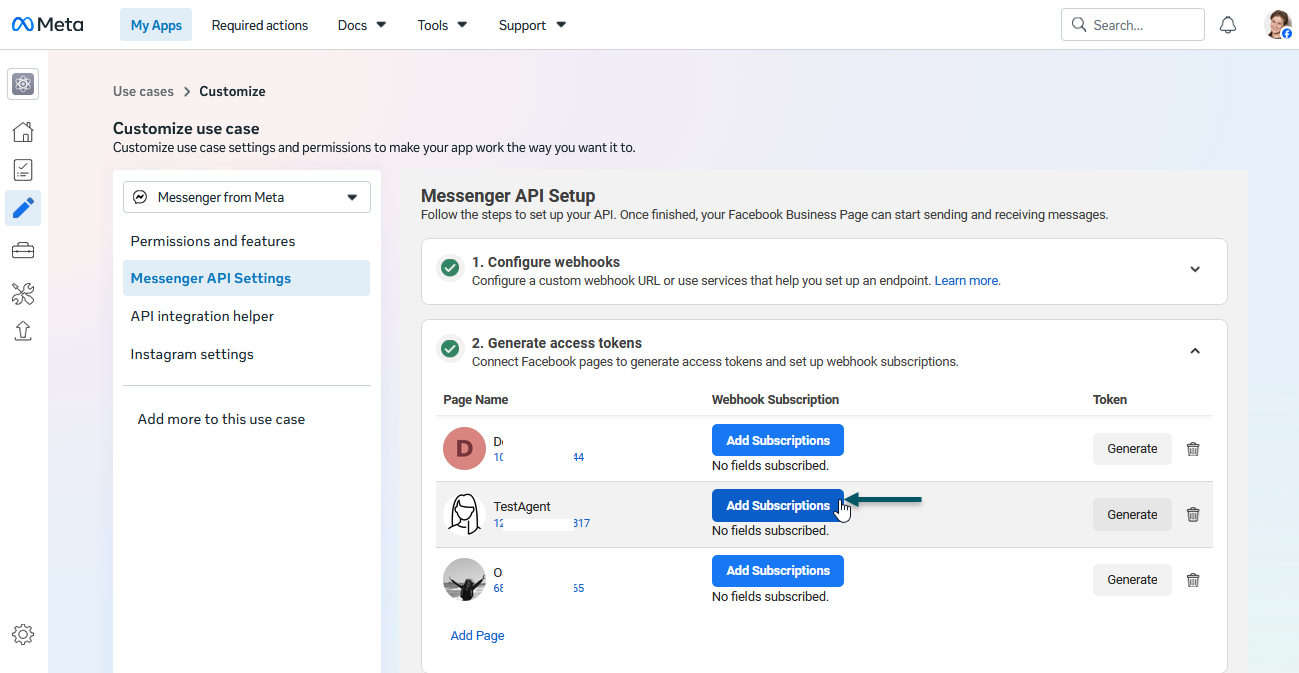
Task: Open the Dashboard home icon
Action: (23, 132)
